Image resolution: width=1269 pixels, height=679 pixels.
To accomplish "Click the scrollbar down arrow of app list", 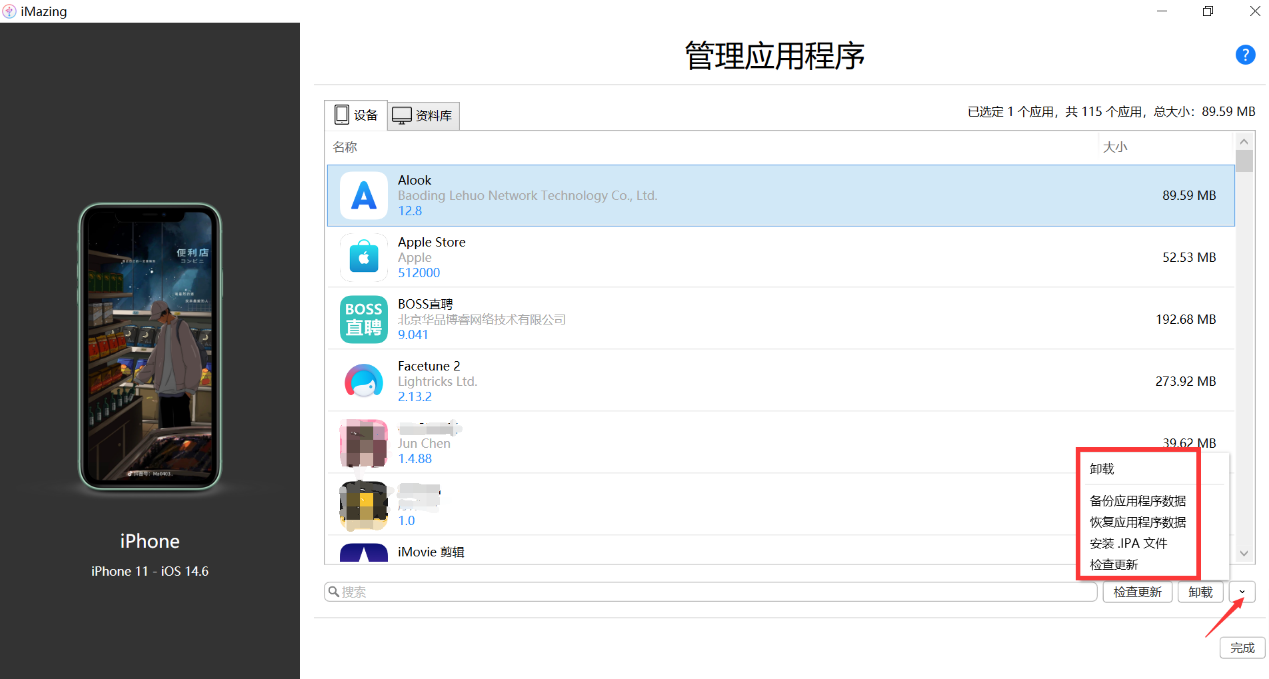I will coord(1244,553).
